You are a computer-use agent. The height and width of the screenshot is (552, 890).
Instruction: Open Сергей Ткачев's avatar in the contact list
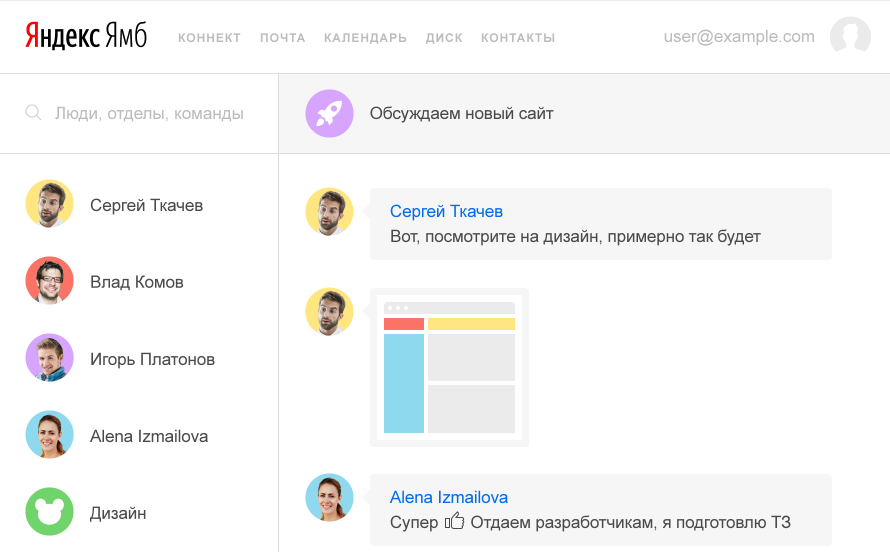(49, 204)
